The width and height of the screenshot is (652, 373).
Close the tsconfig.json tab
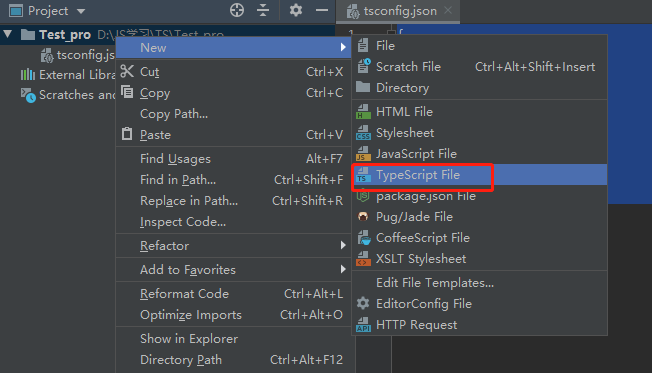coord(448,10)
